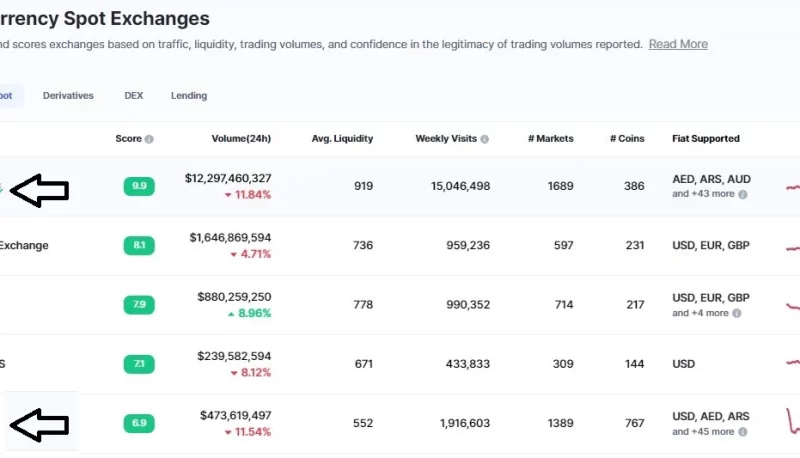
Task: Click the green 8.1 score badge
Action: click(139, 245)
